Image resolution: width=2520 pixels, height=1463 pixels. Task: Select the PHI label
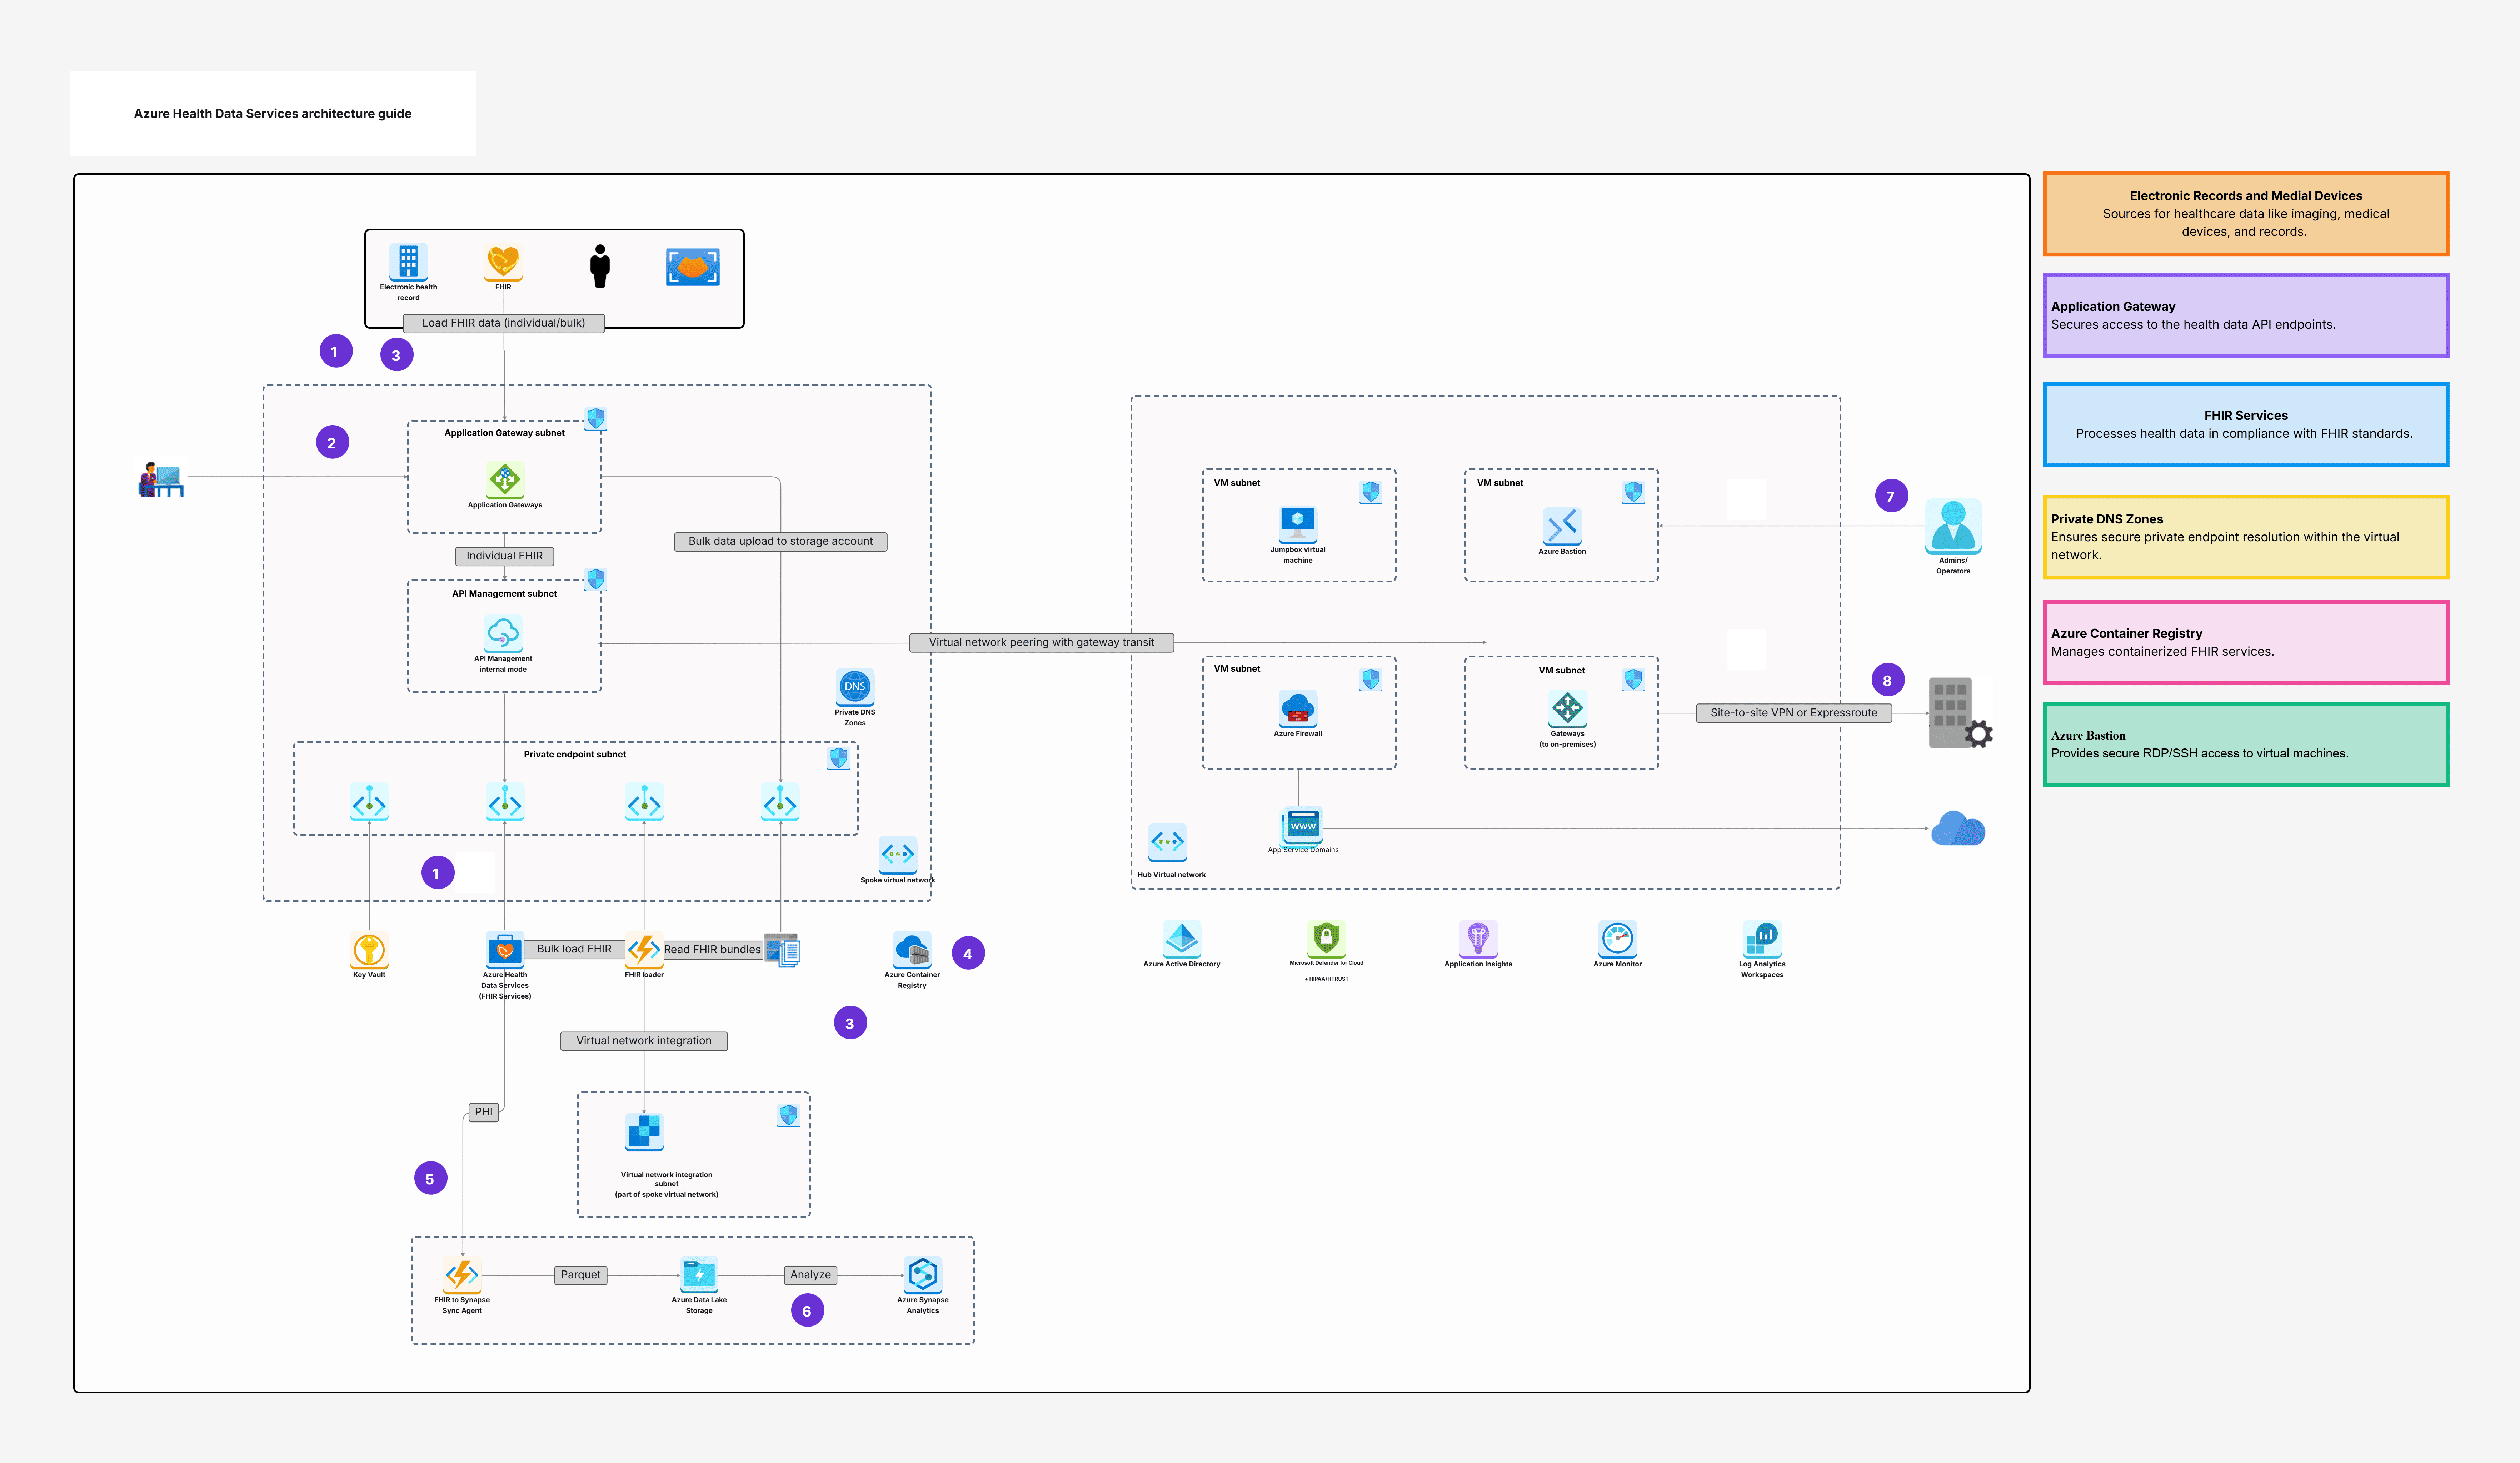tap(484, 1112)
